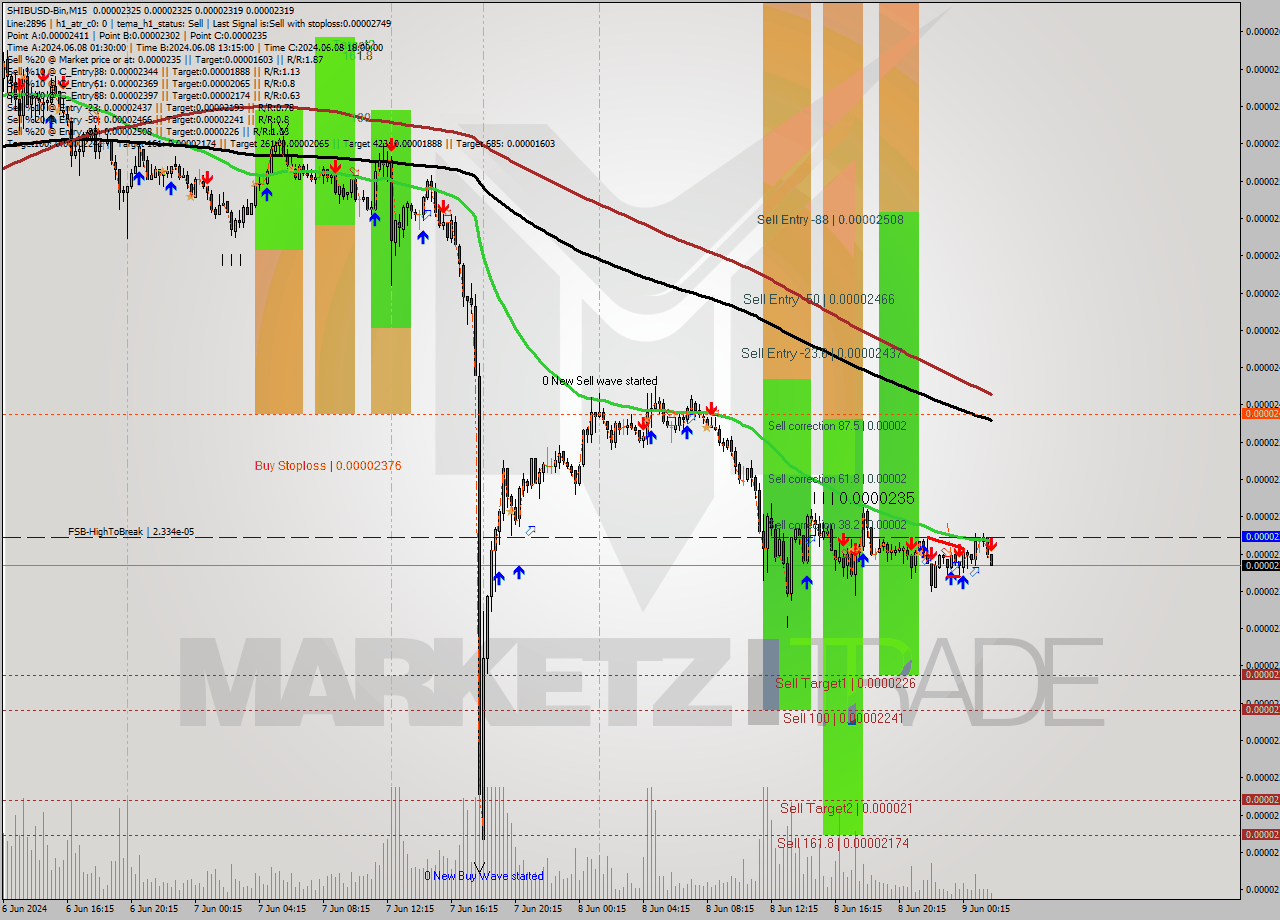Click the orange price tag on price axis
The height and width of the screenshot is (920, 1280).
1260,413
